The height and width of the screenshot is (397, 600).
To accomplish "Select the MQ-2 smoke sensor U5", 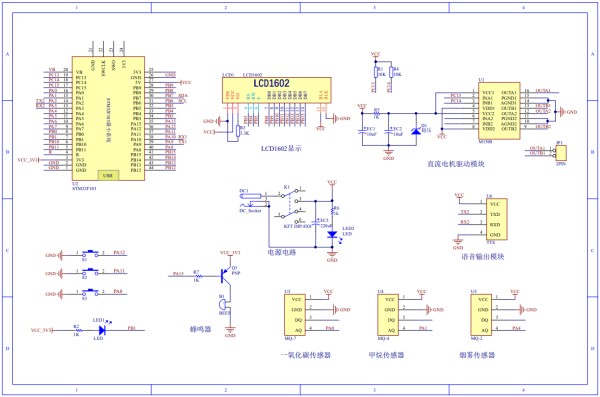I will [x=481, y=315].
